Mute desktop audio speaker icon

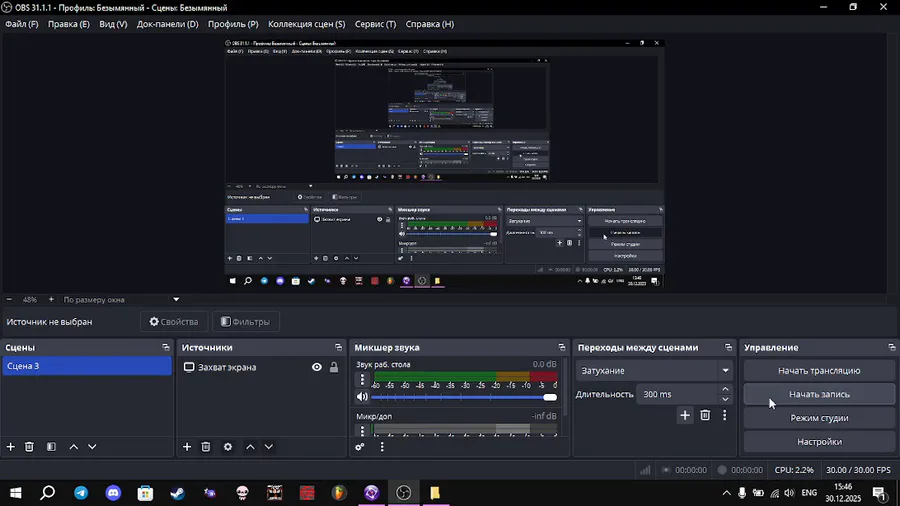coord(362,396)
